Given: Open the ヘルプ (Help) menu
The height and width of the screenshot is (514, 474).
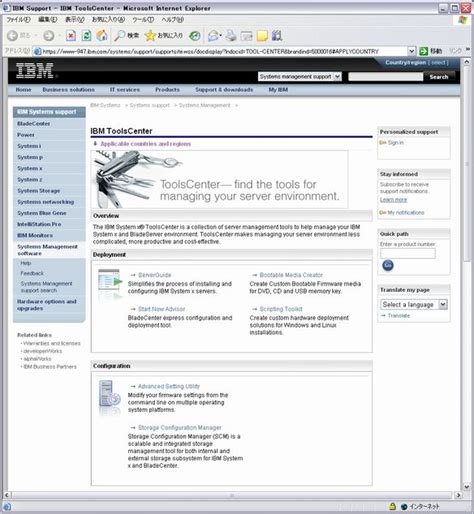Looking at the screenshot, I should point(173,20).
